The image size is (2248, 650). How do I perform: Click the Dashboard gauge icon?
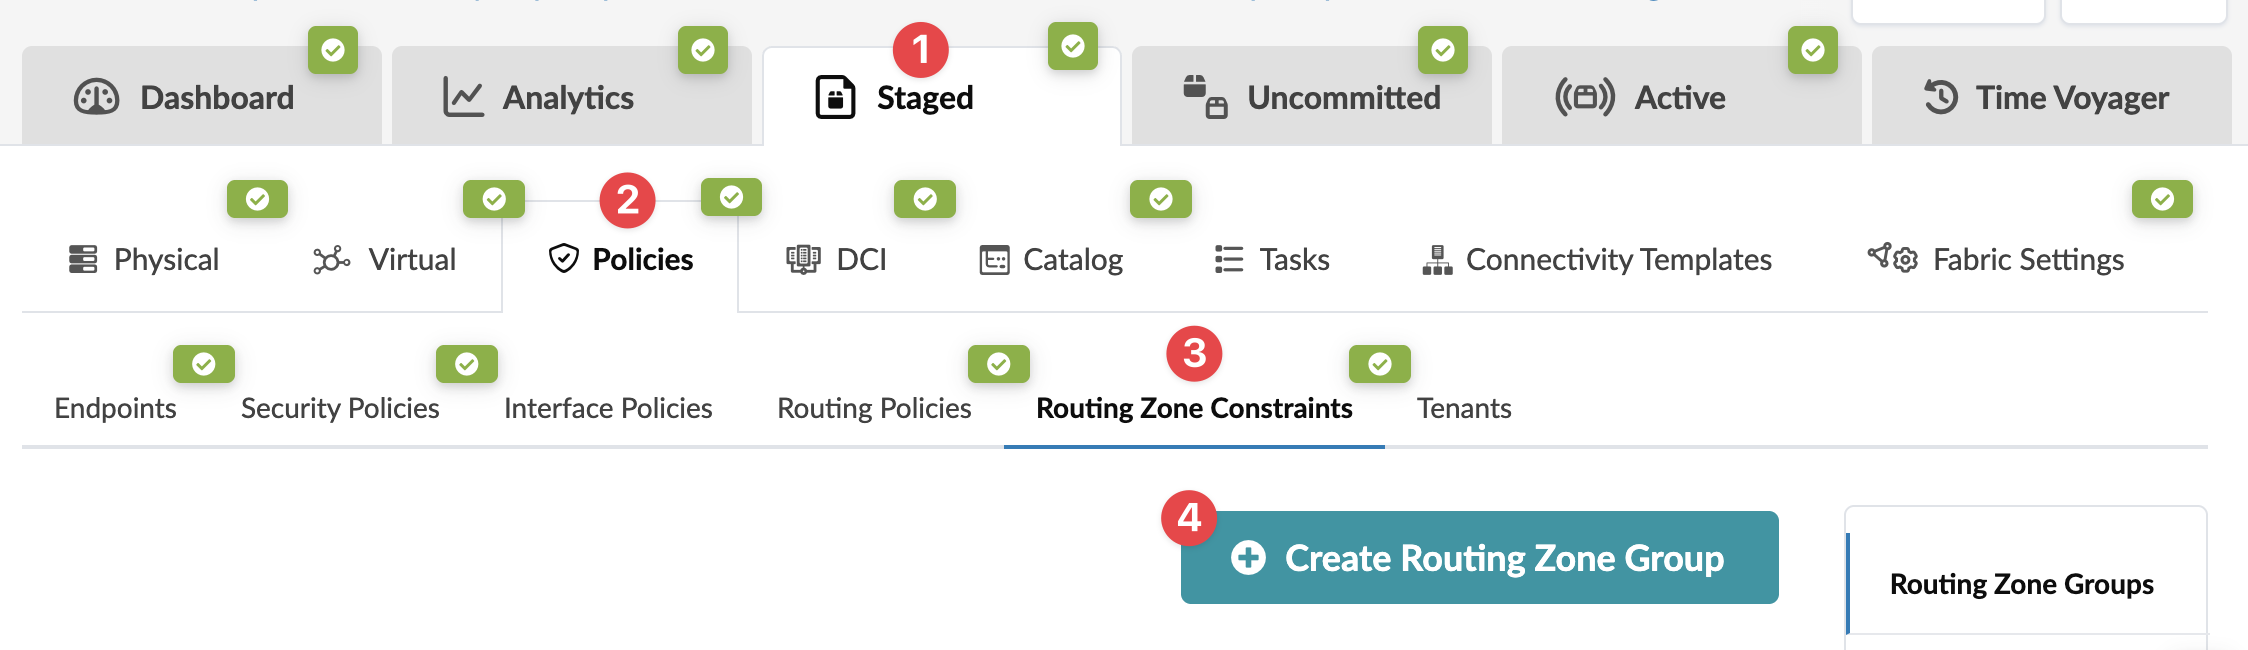coord(96,98)
